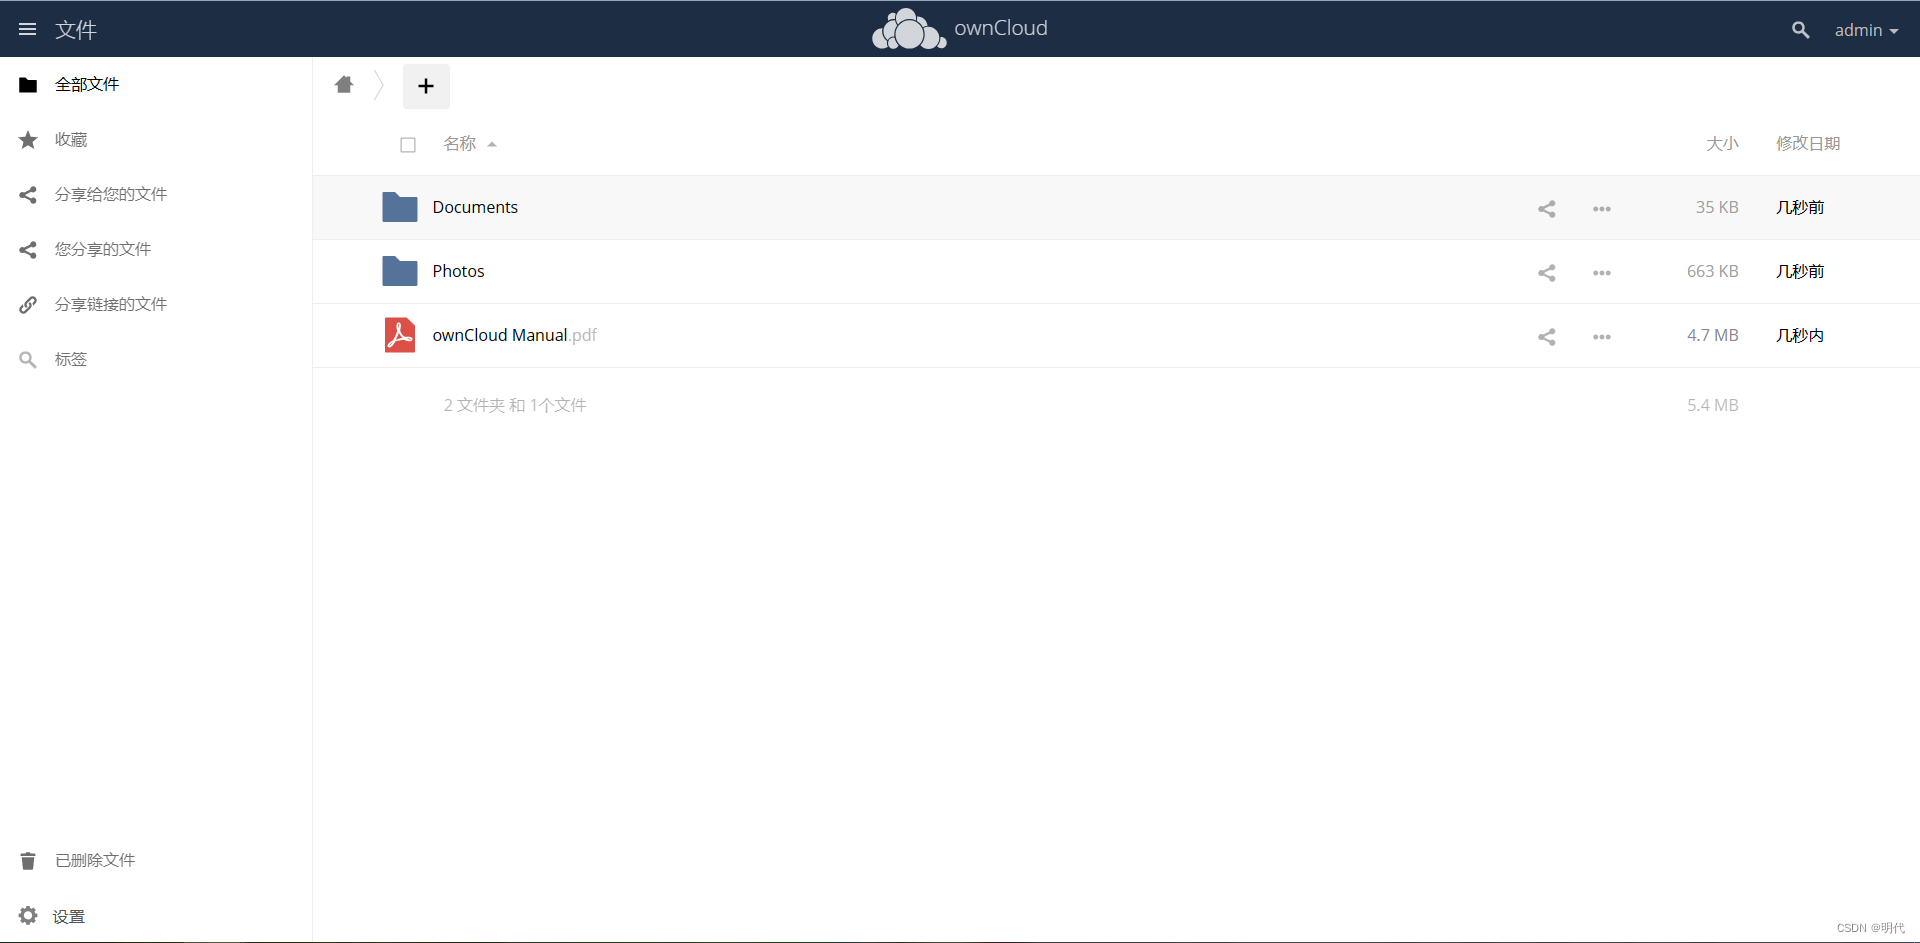The height and width of the screenshot is (943, 1920).
Task: Open the Photos folder icon
Action: [400, 271]
